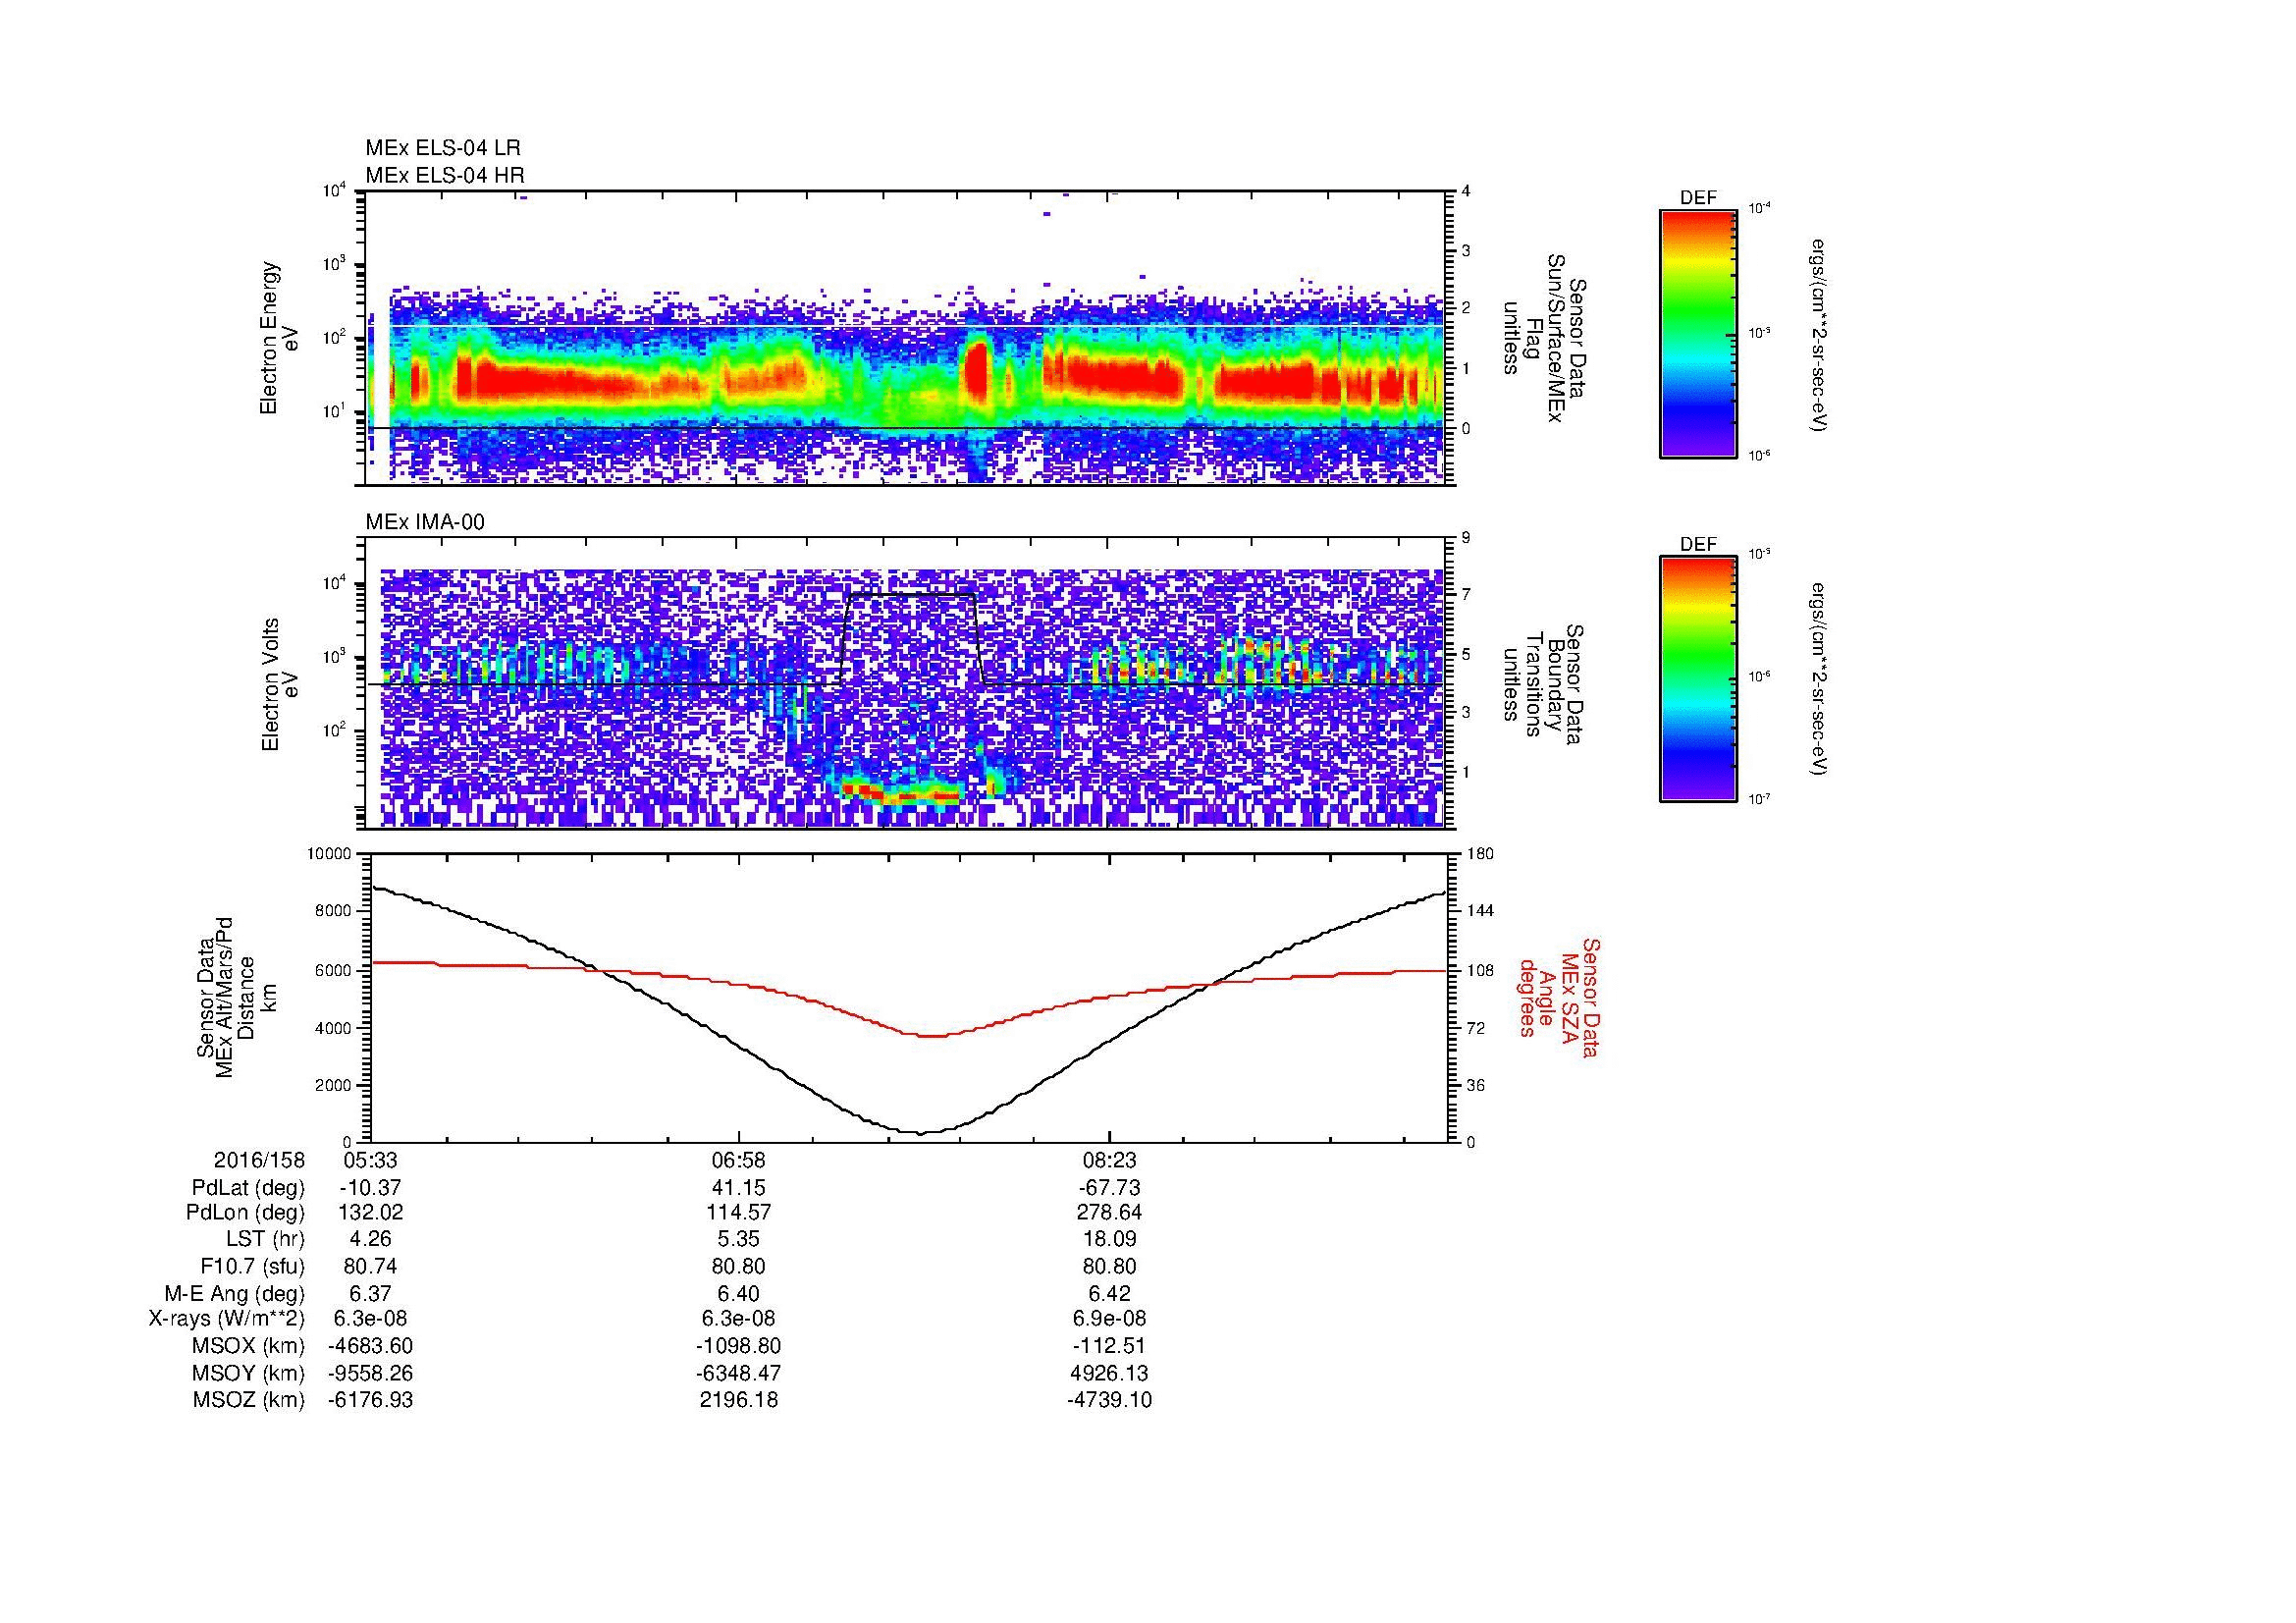Click the MEx Alt/Mars/Pd Distance km label
The image size is (2296, 1623).
click(x=236, y=997)
